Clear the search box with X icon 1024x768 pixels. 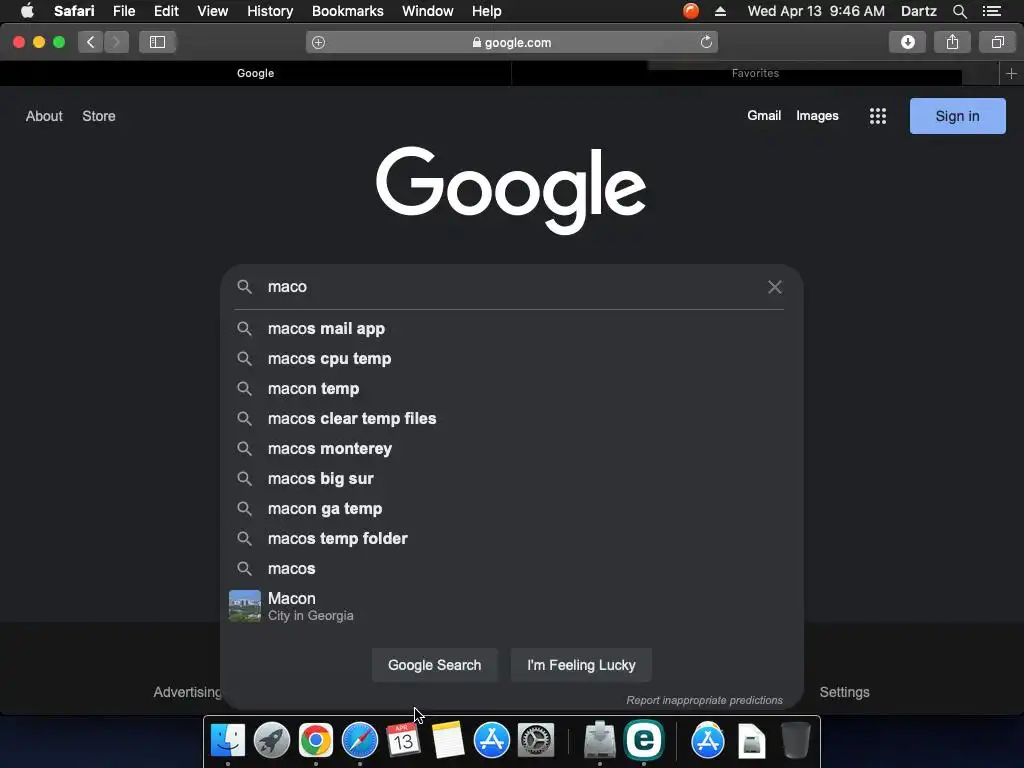tap(775, 287)
